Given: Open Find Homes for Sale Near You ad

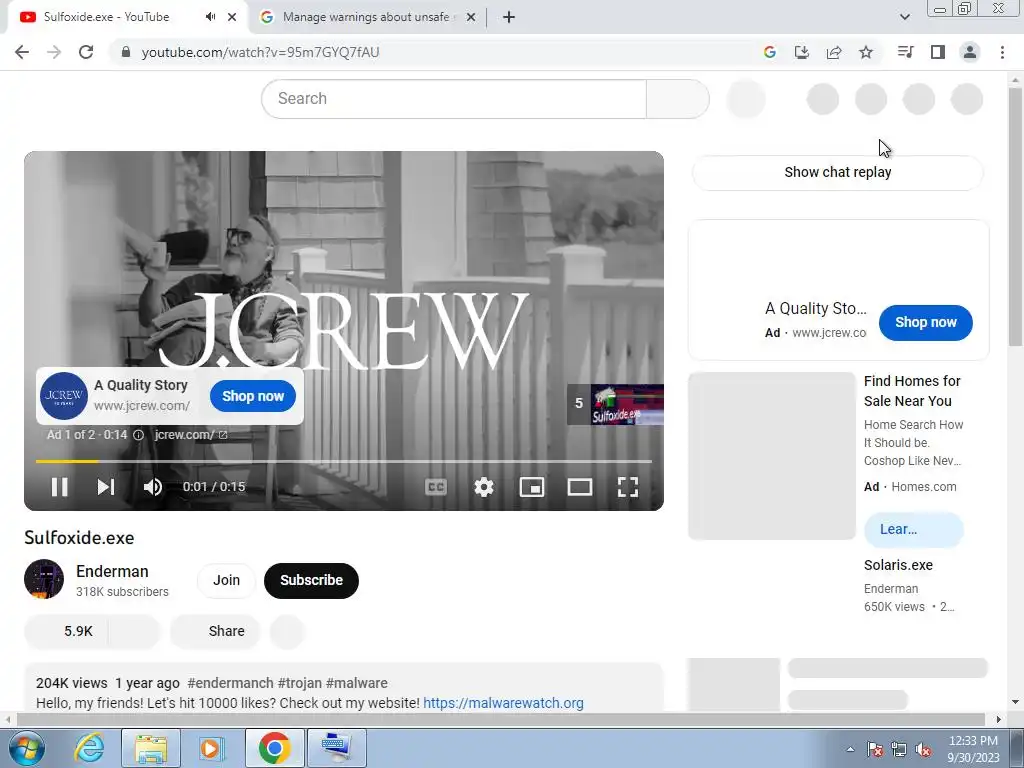Looking at the screenshot, I should 912,391.
